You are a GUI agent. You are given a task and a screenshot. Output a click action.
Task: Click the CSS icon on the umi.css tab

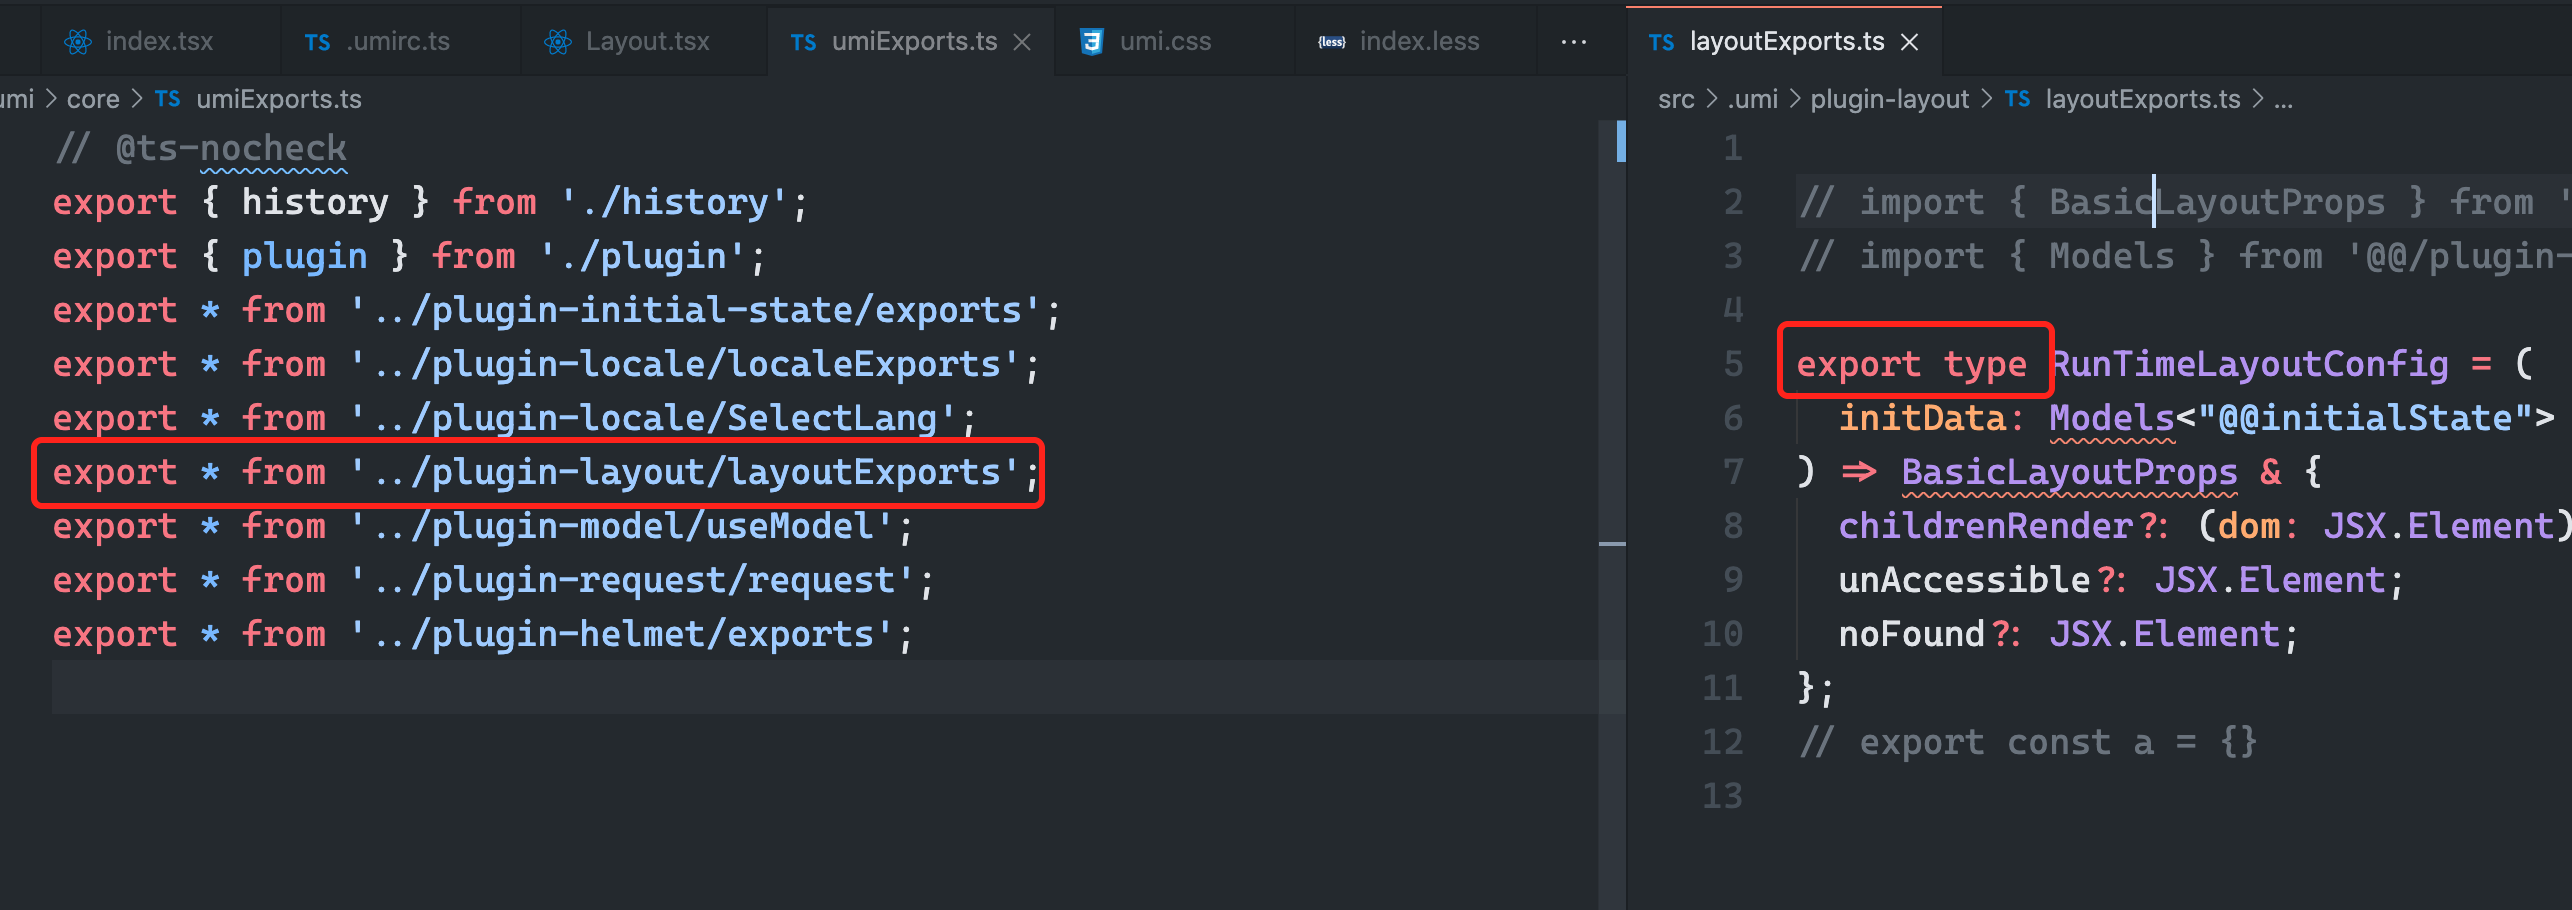[x=1092, y=41]
